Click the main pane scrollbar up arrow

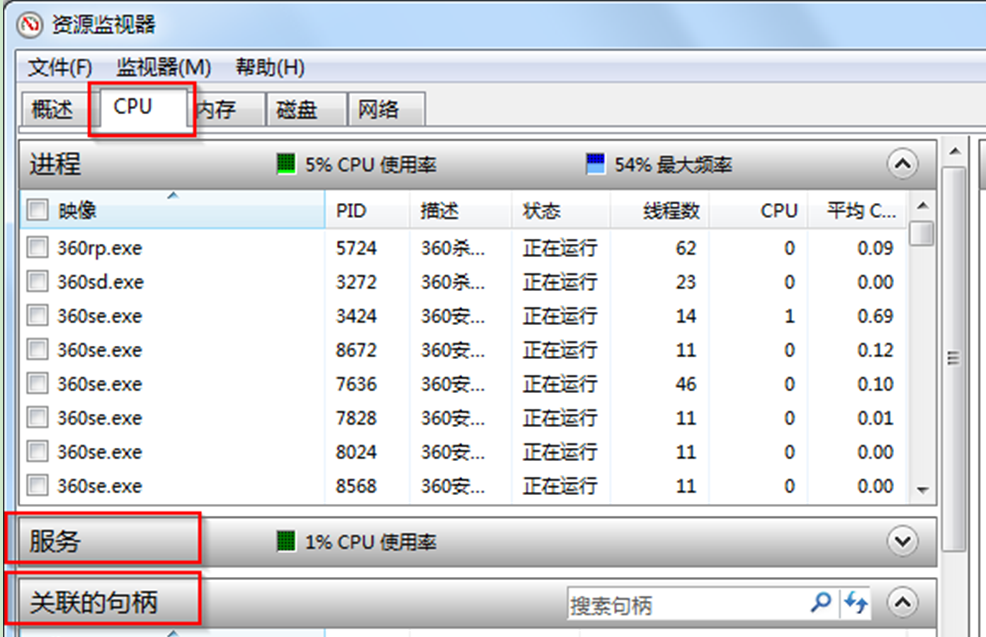point(955,151)
